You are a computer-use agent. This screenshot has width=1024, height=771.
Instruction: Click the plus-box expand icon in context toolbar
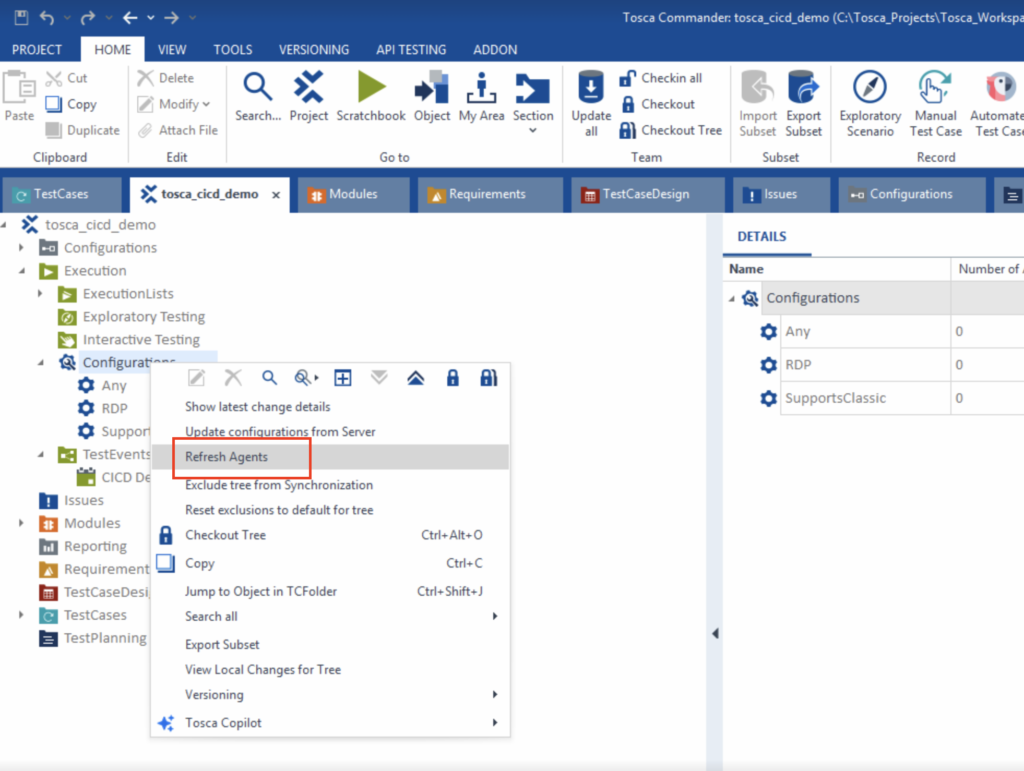(343, 377)
